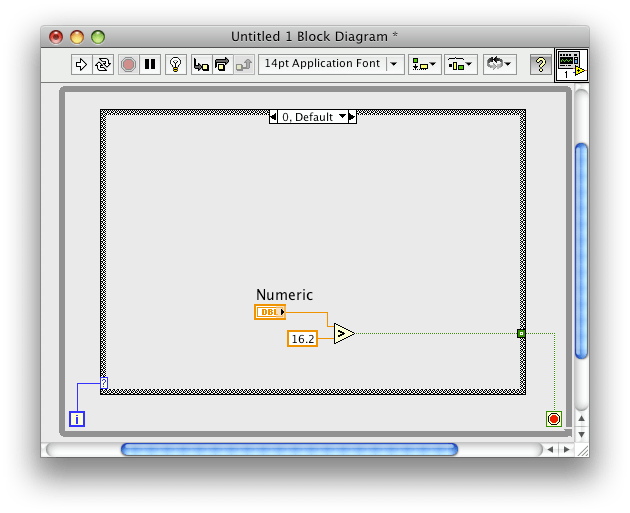
Task: Minimize window with yellow button
Action: [x=77, y=37]
